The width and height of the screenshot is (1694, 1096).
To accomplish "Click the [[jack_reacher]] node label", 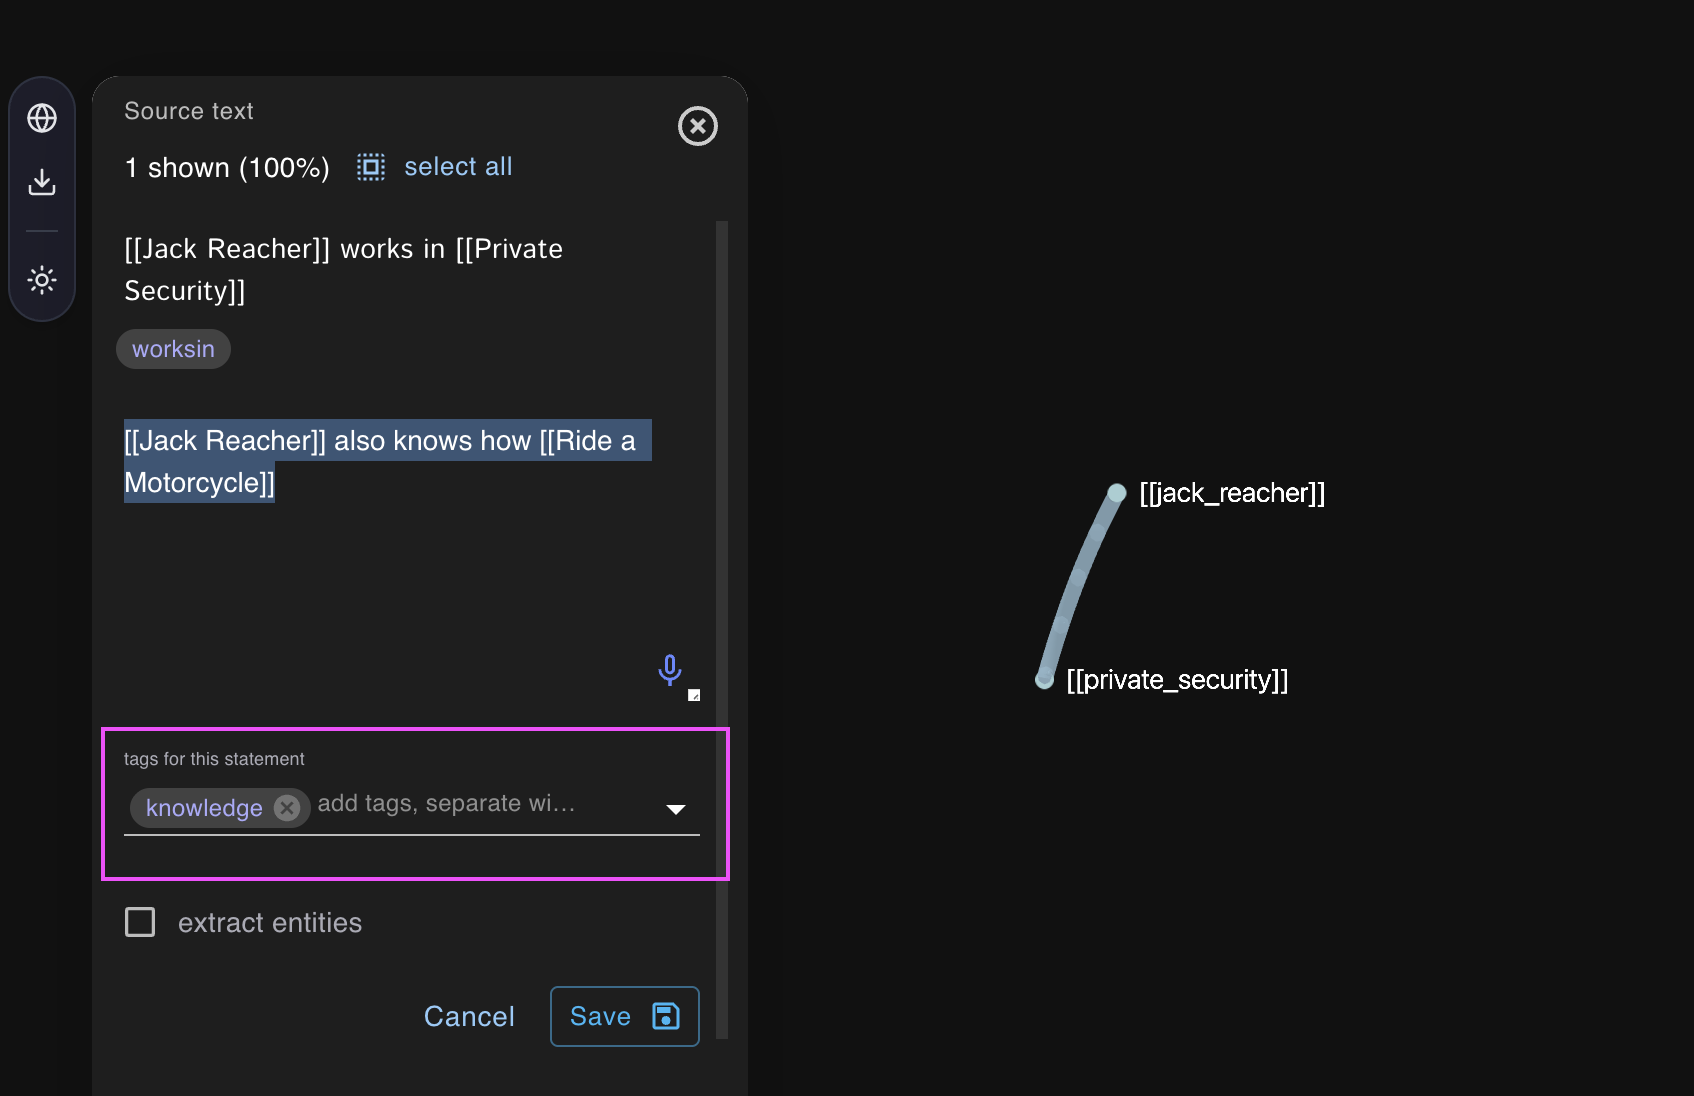I will 1232,493.
